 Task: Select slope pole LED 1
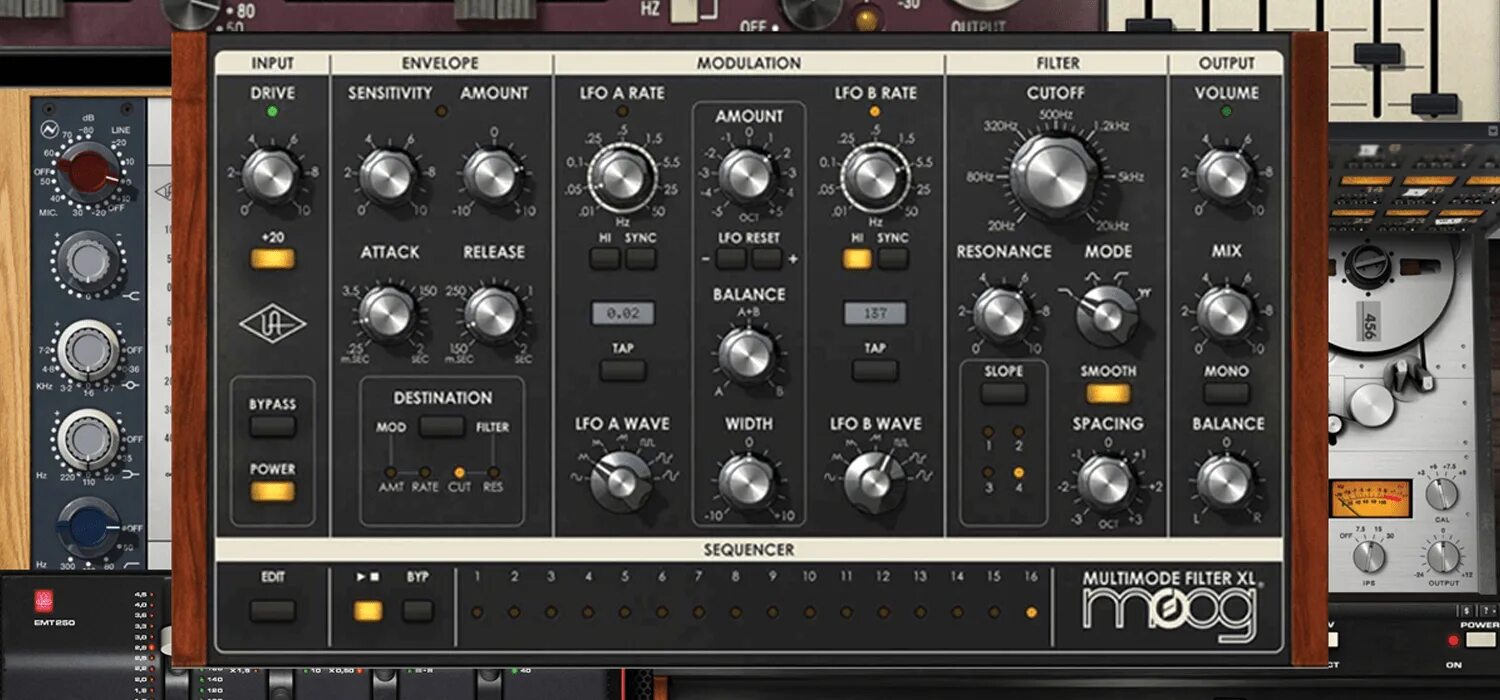pyautogui.click(x=988, y=430)
